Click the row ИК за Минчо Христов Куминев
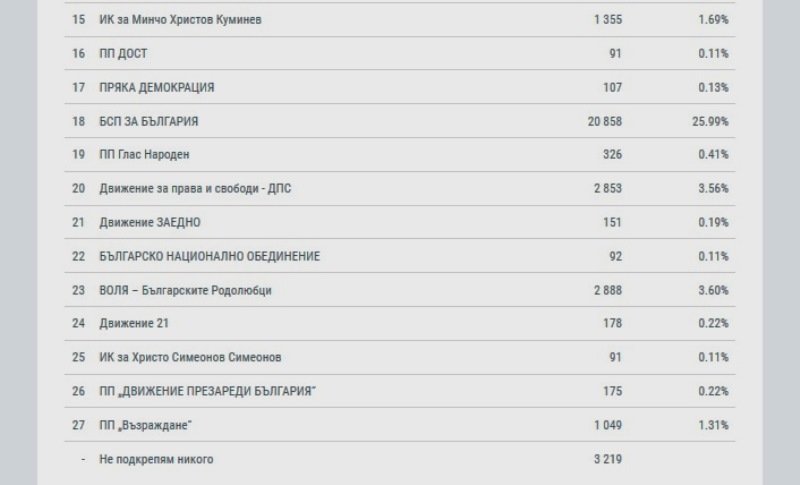800x485 pixels. (x=399, y=20)
